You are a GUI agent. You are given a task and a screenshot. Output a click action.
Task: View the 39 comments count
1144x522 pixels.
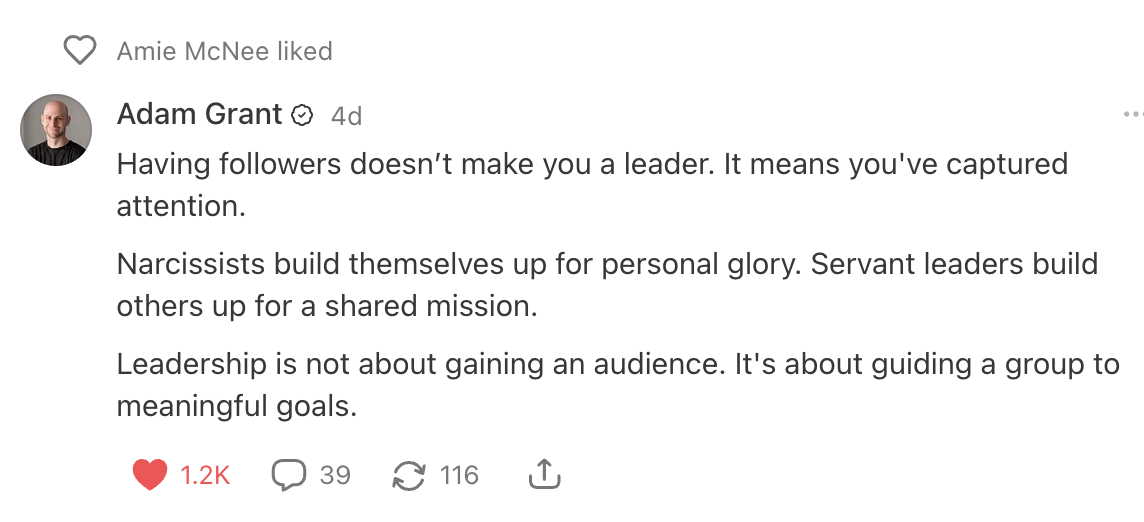point(335,475)
